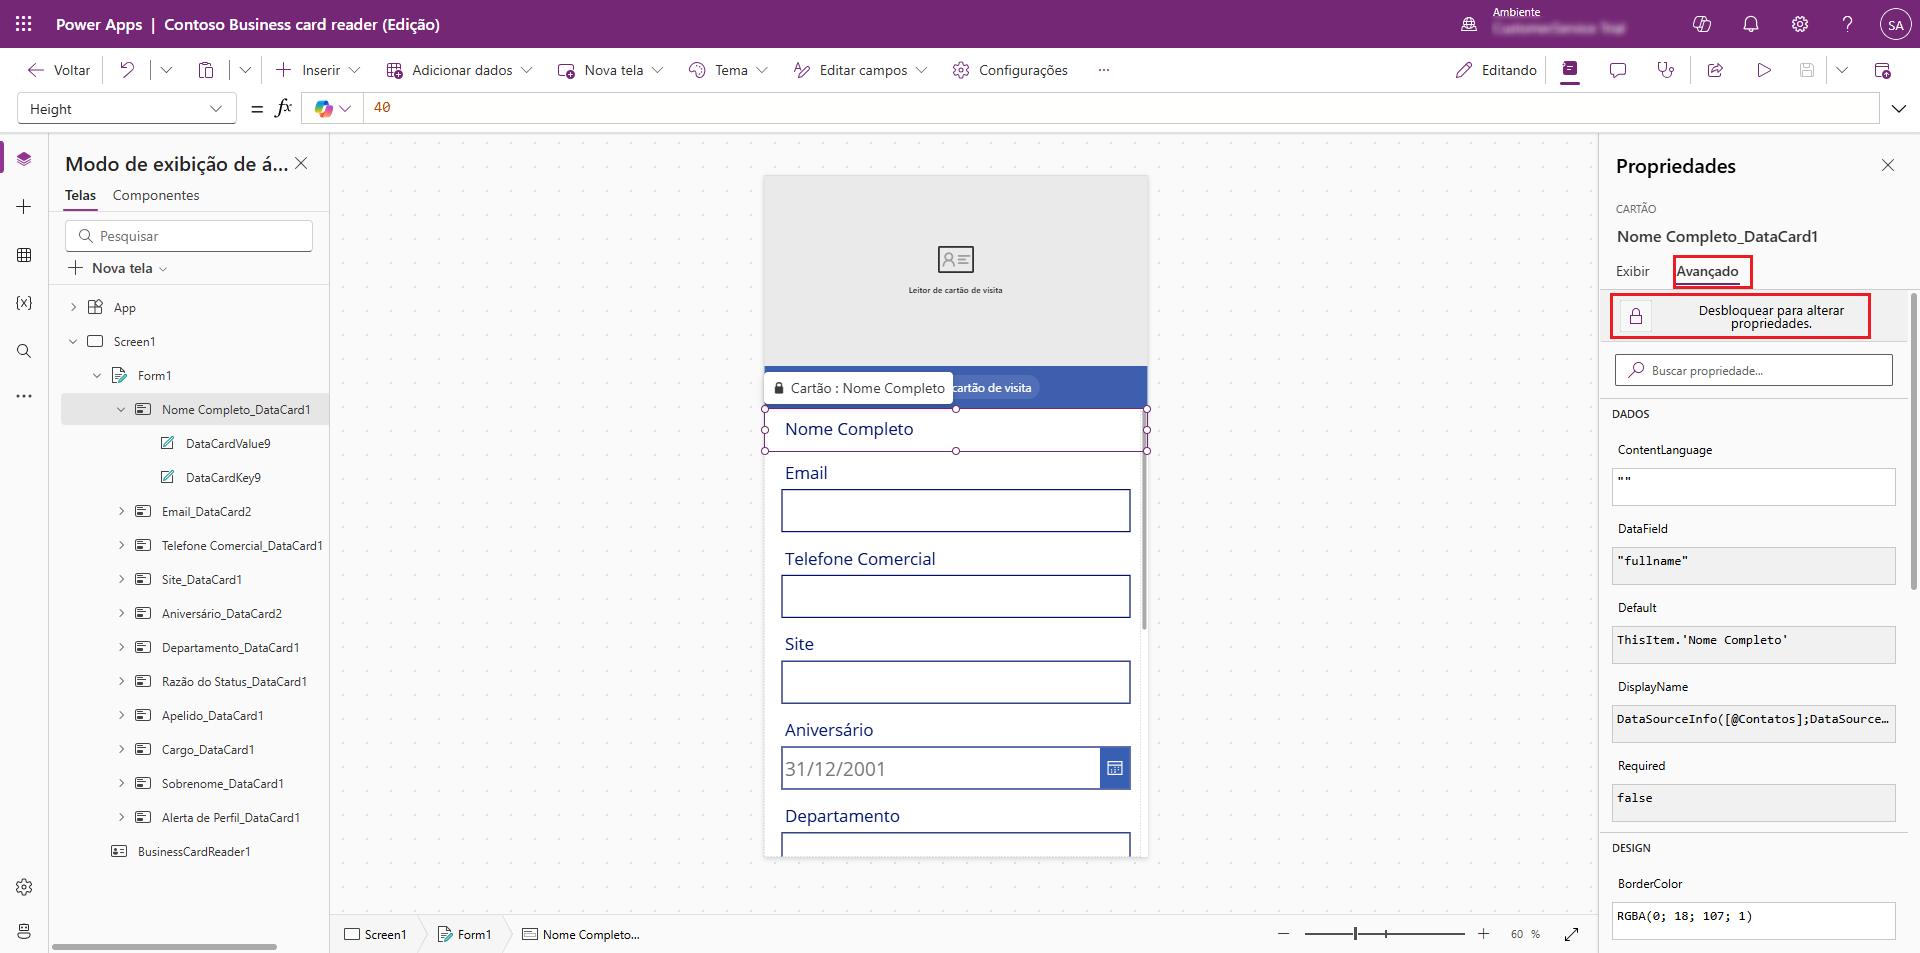1920x953 pixels.
Task: Click the business card reader image icon
Action: coord(956,260)
